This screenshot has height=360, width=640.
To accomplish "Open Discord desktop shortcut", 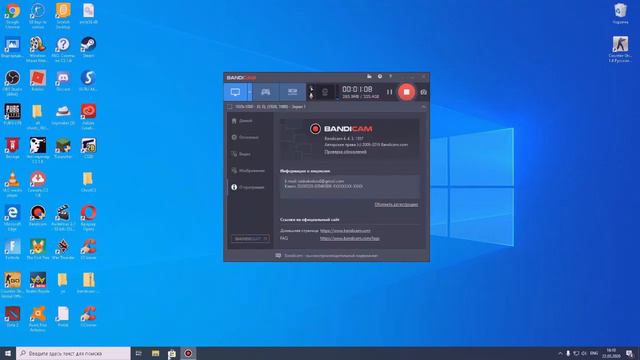I will point(63,80).
